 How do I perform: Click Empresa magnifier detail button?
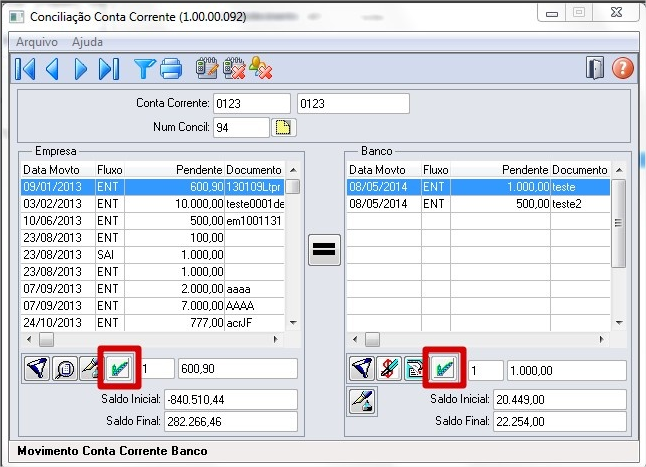click(x=65, y=369)
